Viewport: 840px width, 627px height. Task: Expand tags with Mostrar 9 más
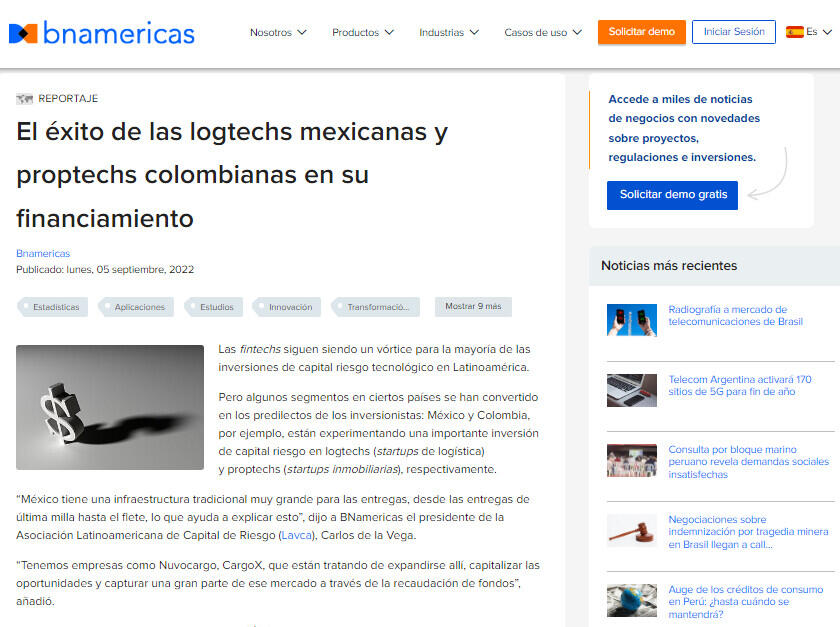coord(473,306)
